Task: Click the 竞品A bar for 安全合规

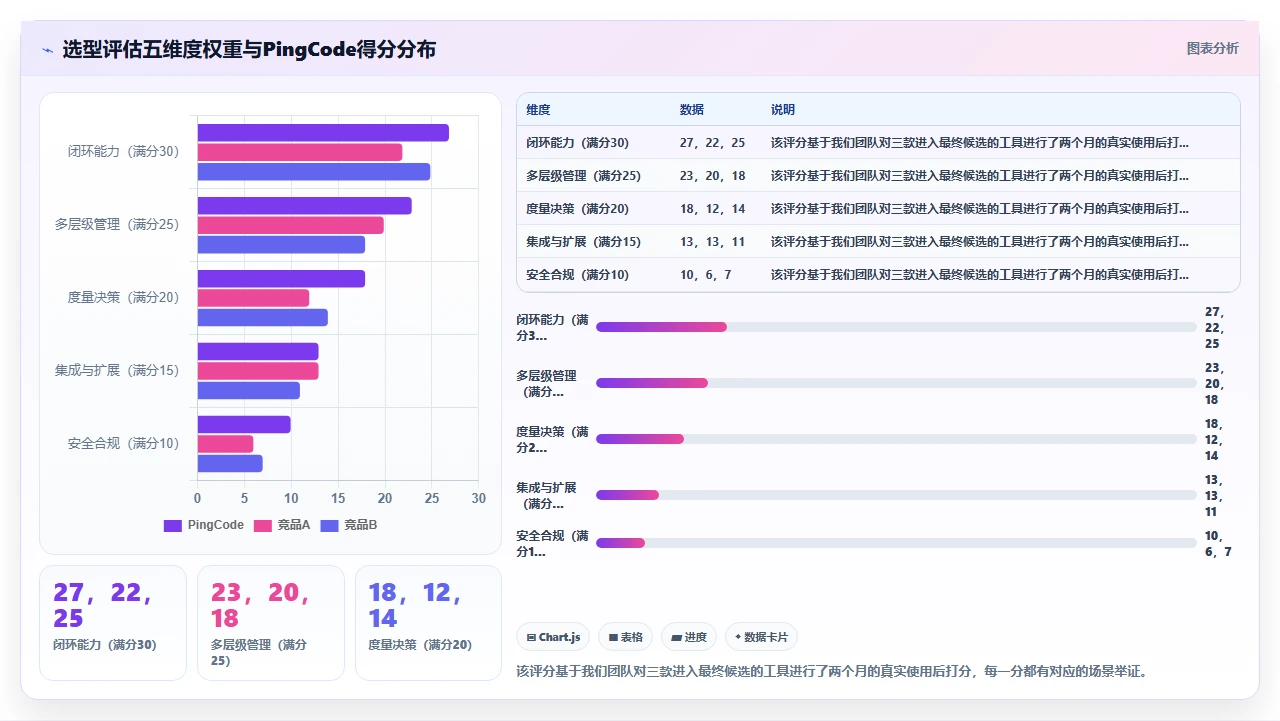Action: (x=225, y=444)
